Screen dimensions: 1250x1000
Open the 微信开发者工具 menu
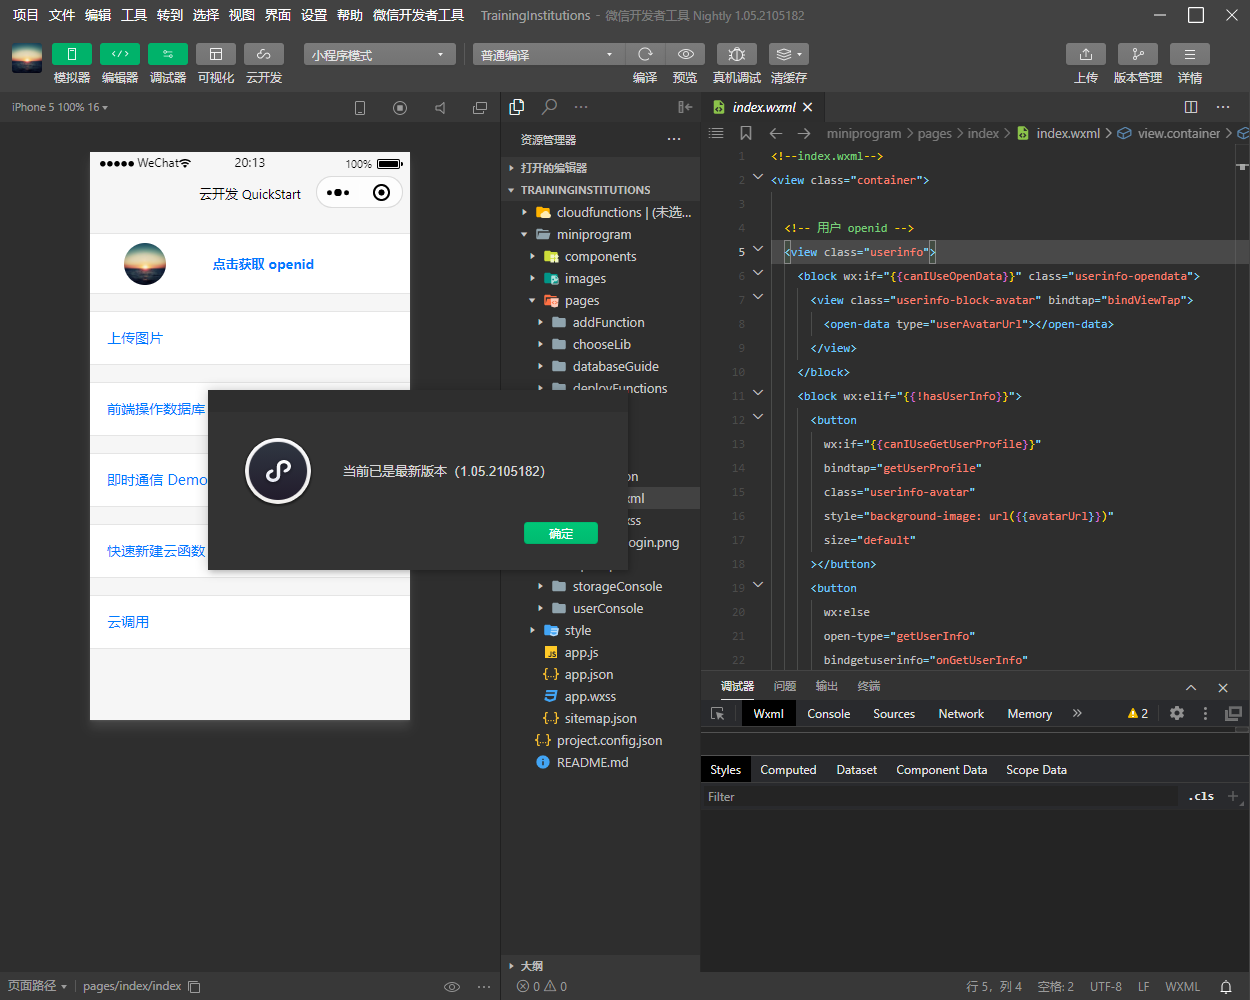click(x=418, y=15)
